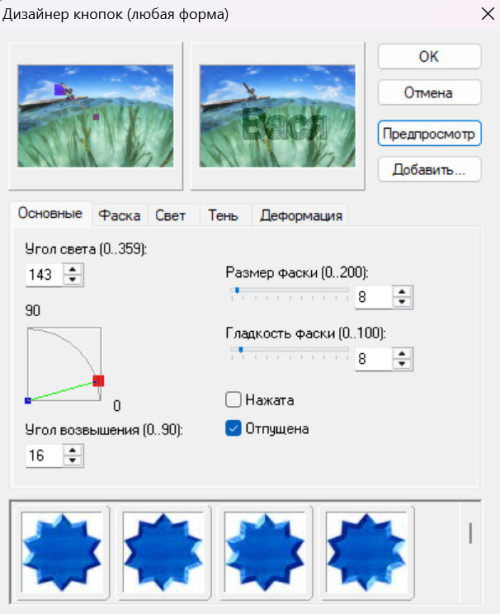Click the source image preview
Image resolution: width=500 pixels, height=614 pixels.
(96, 116)
